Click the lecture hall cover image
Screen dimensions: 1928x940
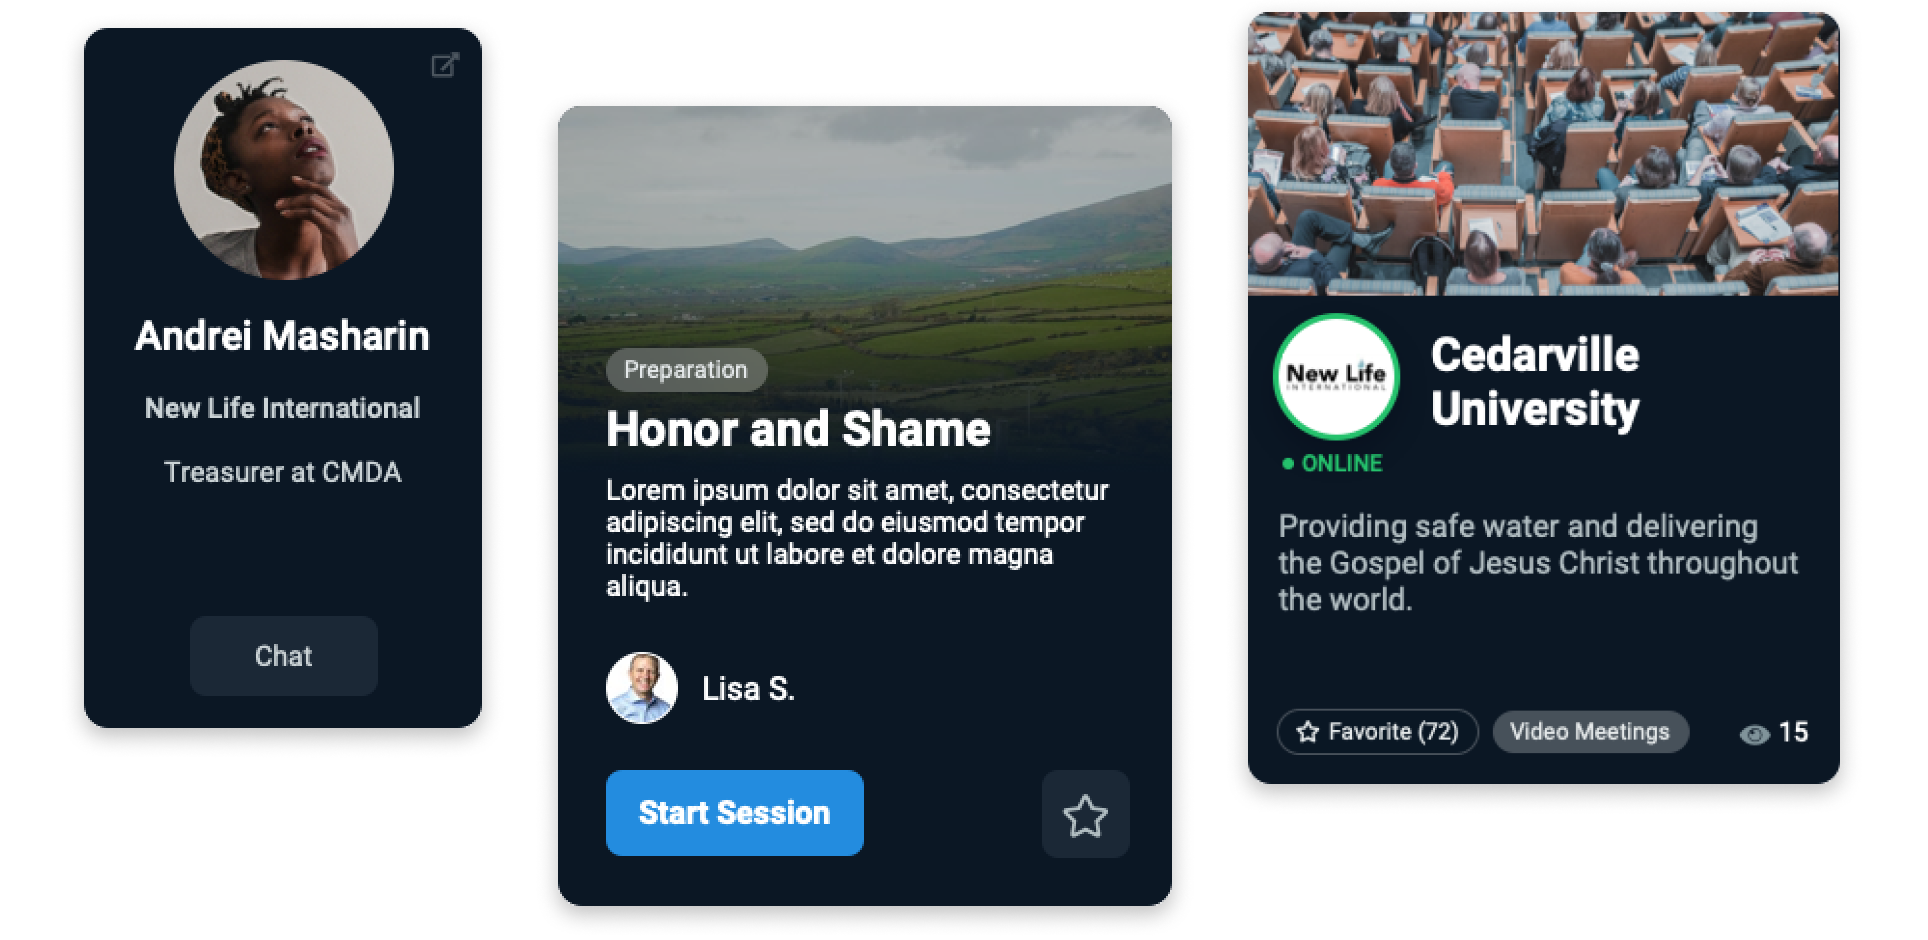click(x=1543, y=154)
